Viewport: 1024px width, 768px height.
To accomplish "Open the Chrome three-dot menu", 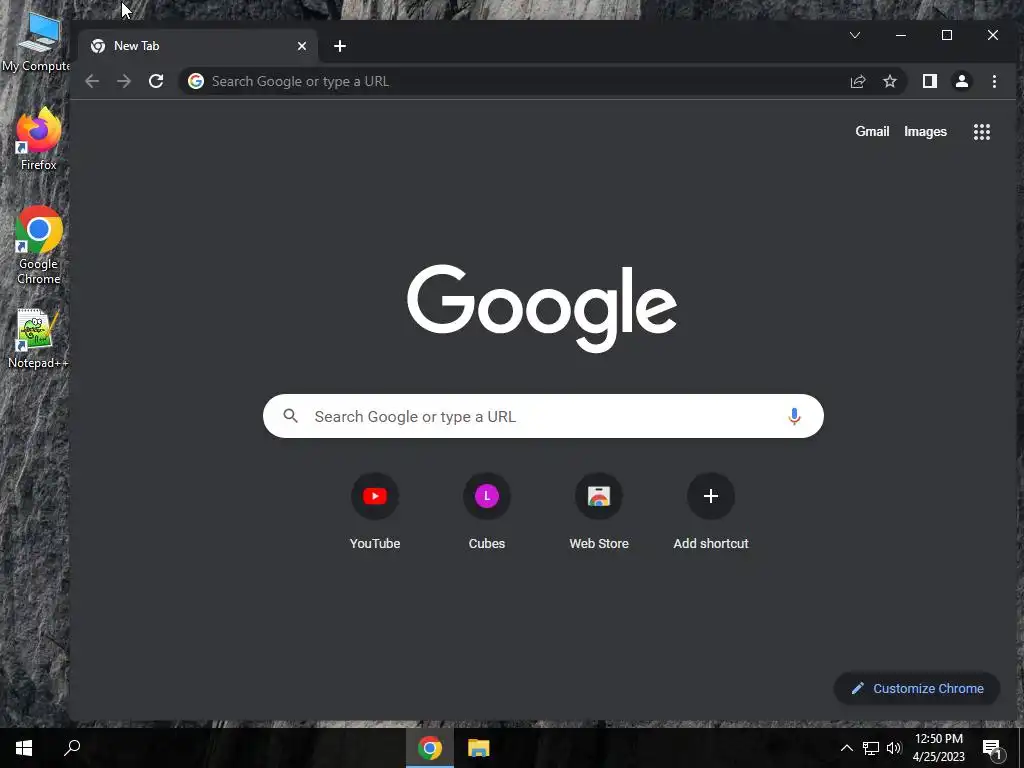I will pyautogui.click(x=994, y=81).
